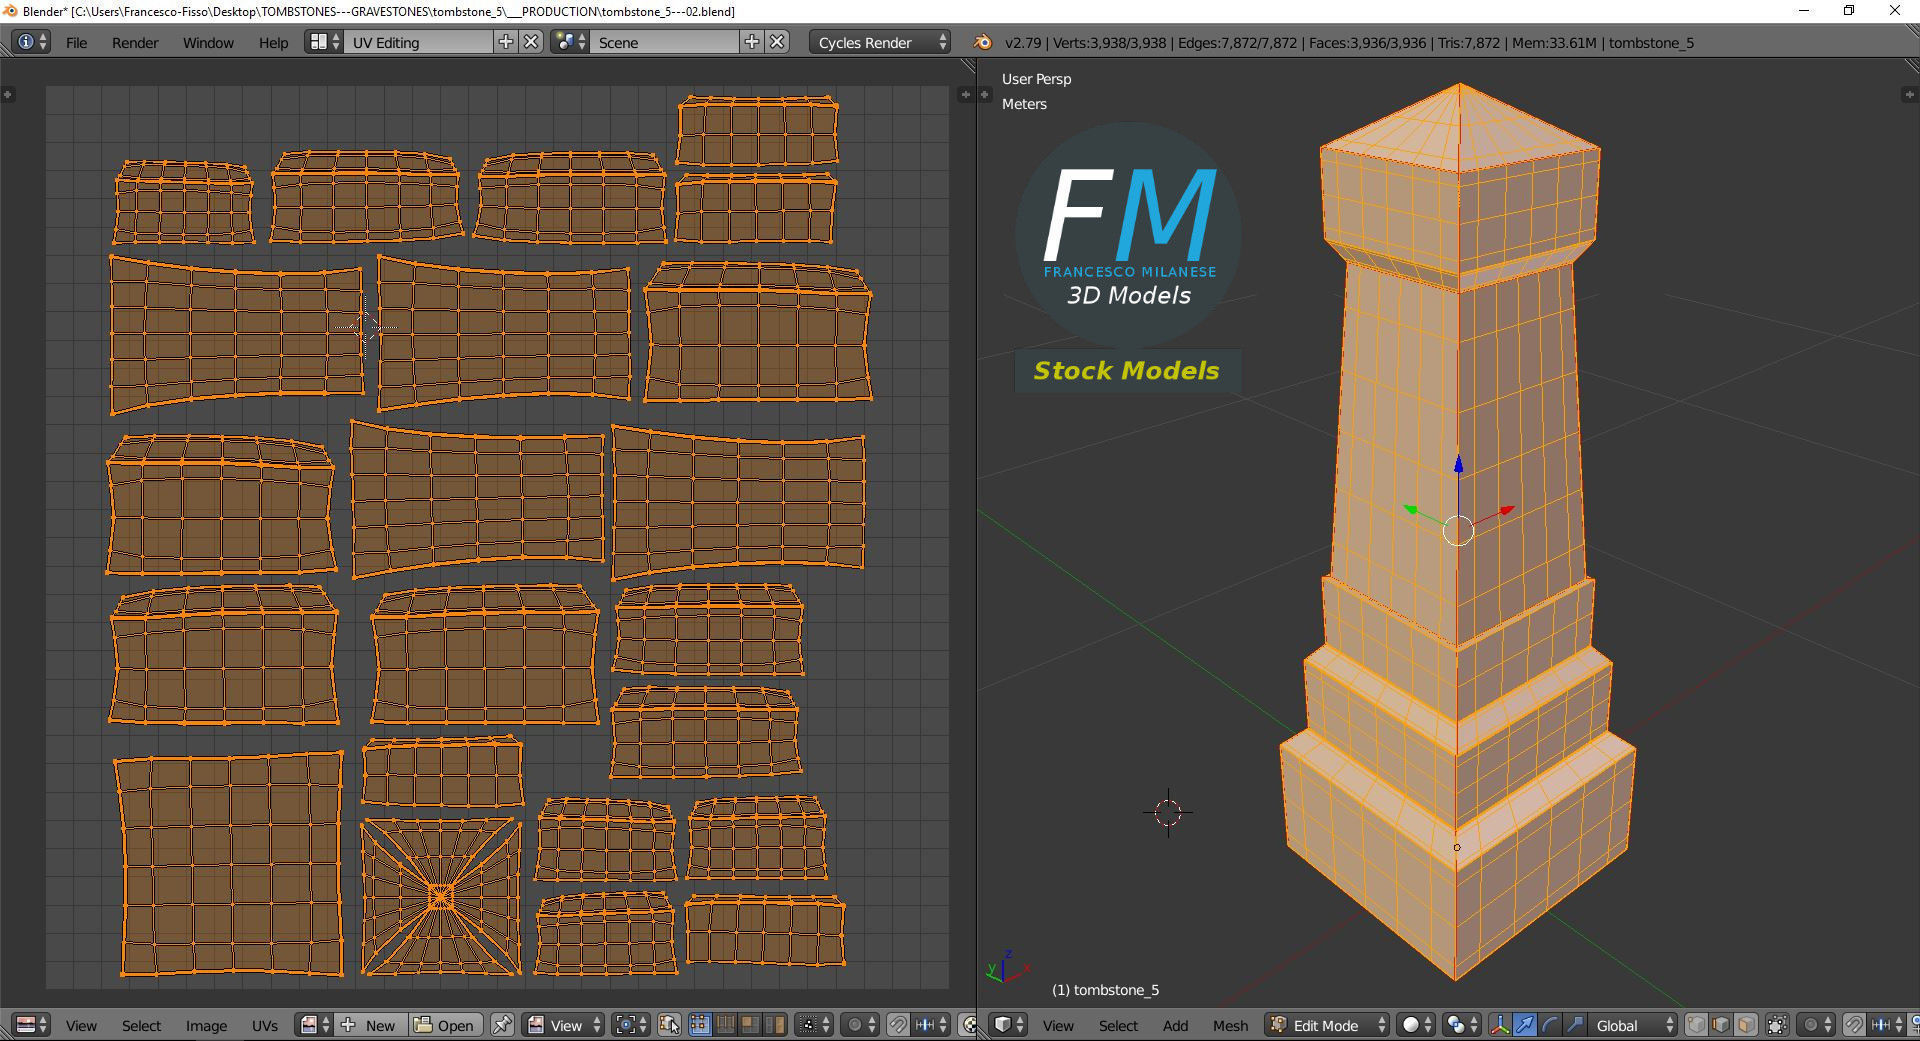Open 3D View pivot point selector
The image size is (1920, 1041).
coord(1461,1025)
